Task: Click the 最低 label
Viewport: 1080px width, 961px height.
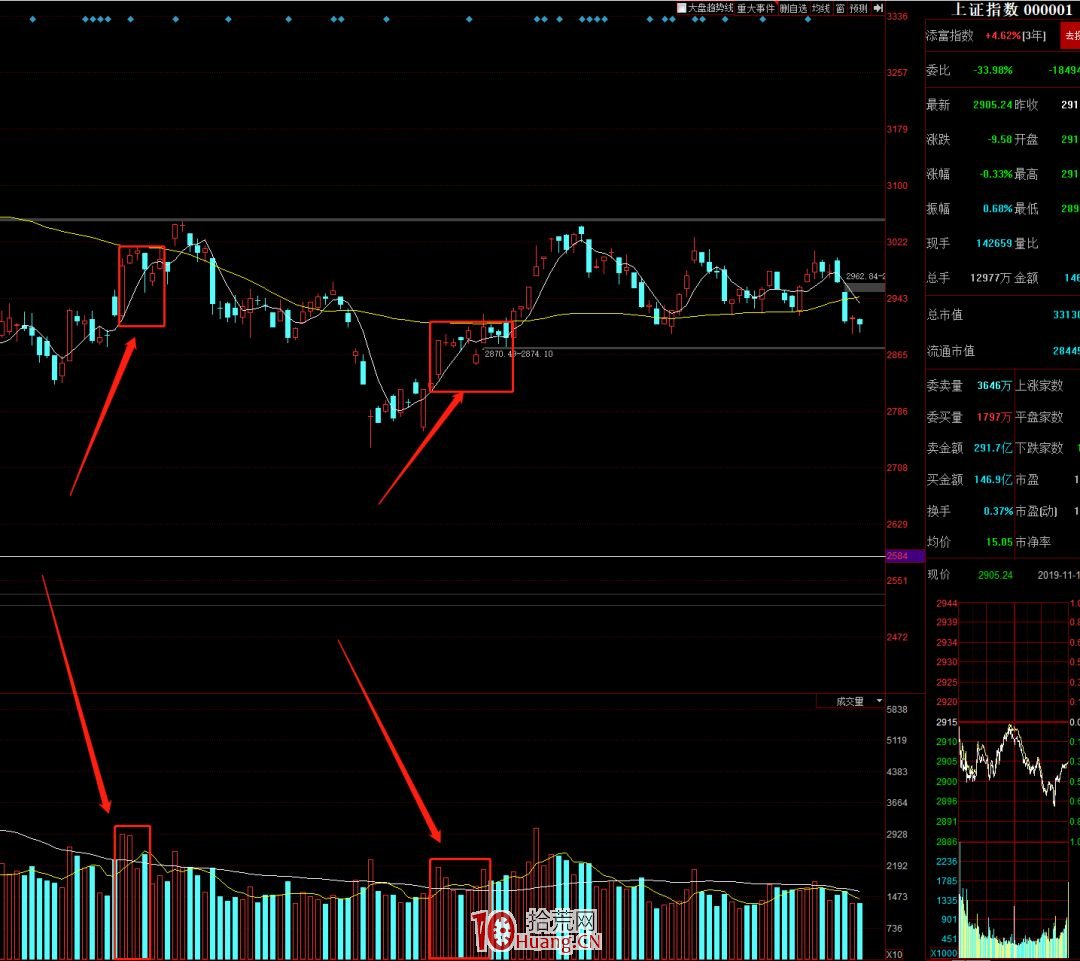Action: [x=1026, y=209]
